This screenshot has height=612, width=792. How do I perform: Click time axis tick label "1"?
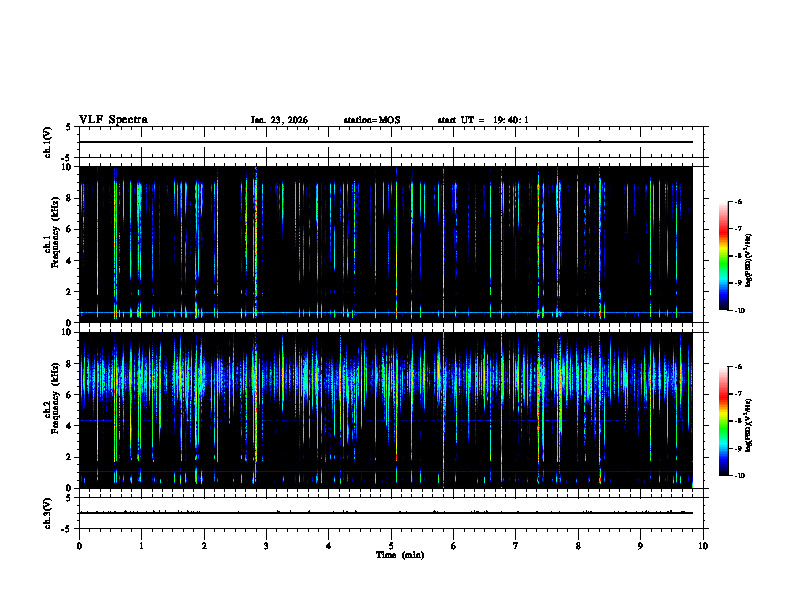click(x=141, y=546)
